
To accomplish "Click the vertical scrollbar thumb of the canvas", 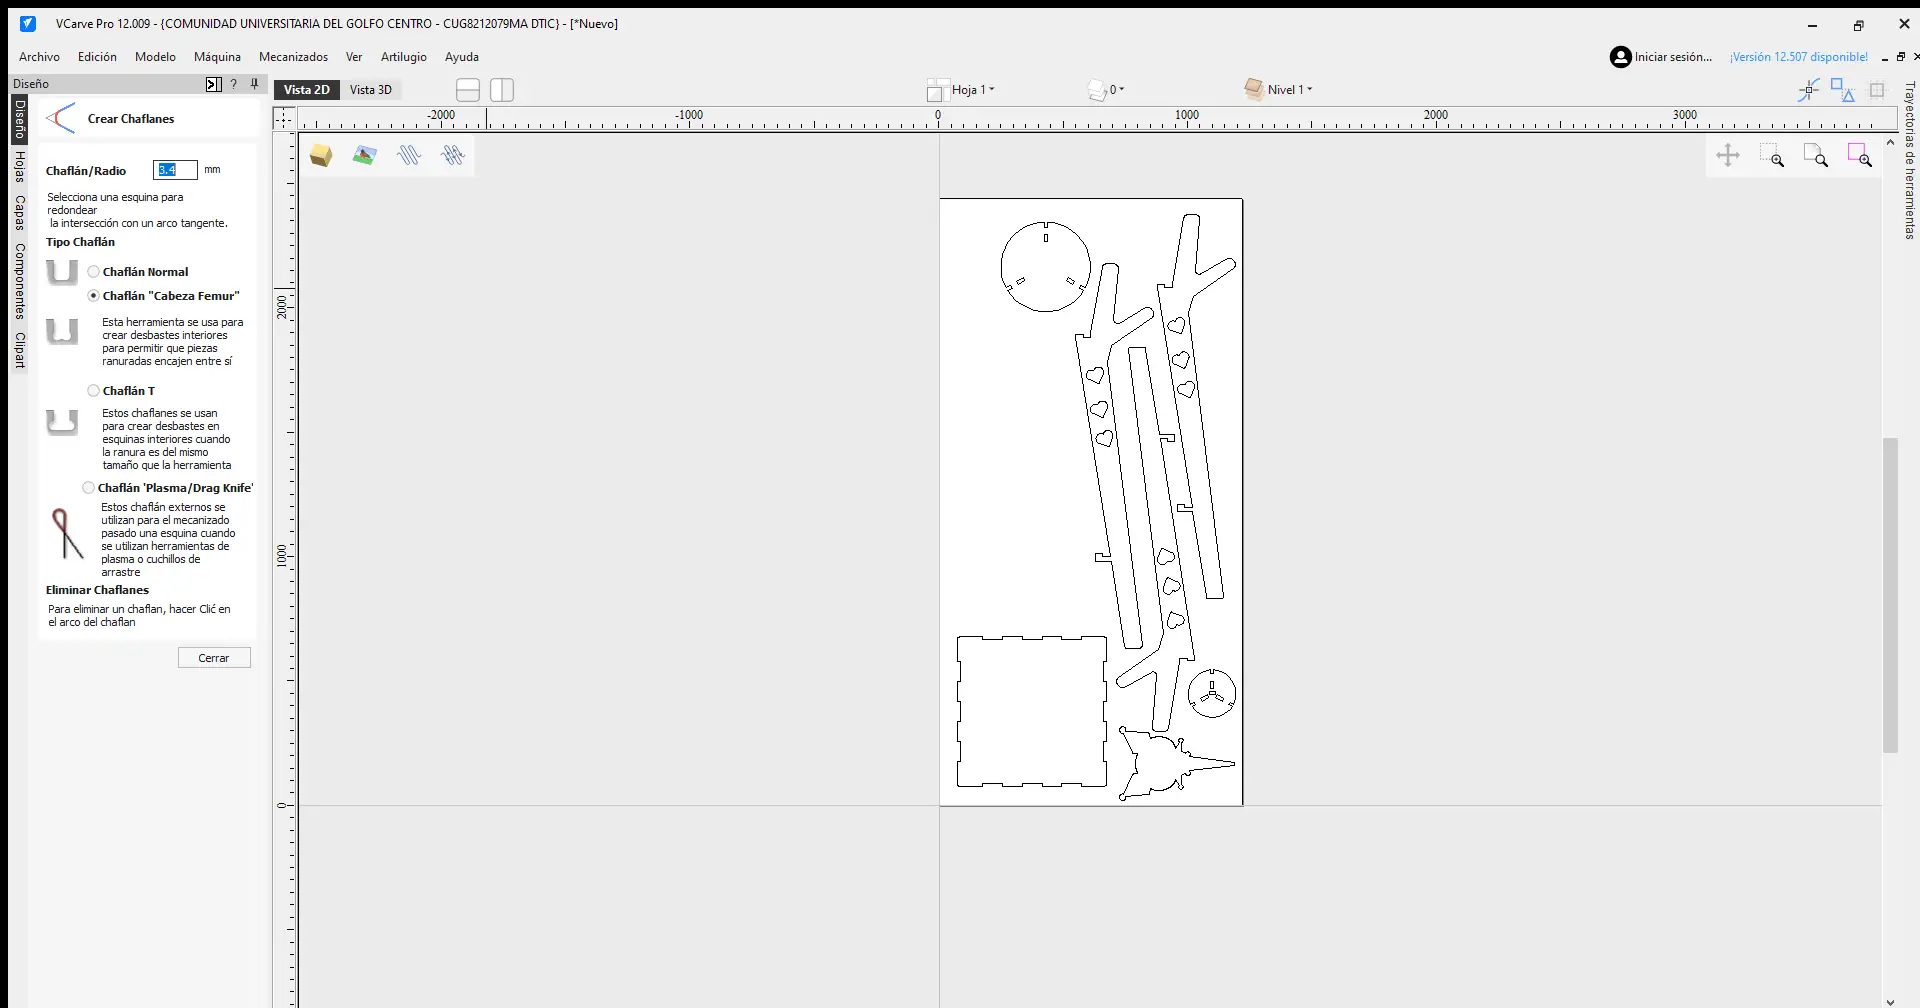I will coord(1890,595).
